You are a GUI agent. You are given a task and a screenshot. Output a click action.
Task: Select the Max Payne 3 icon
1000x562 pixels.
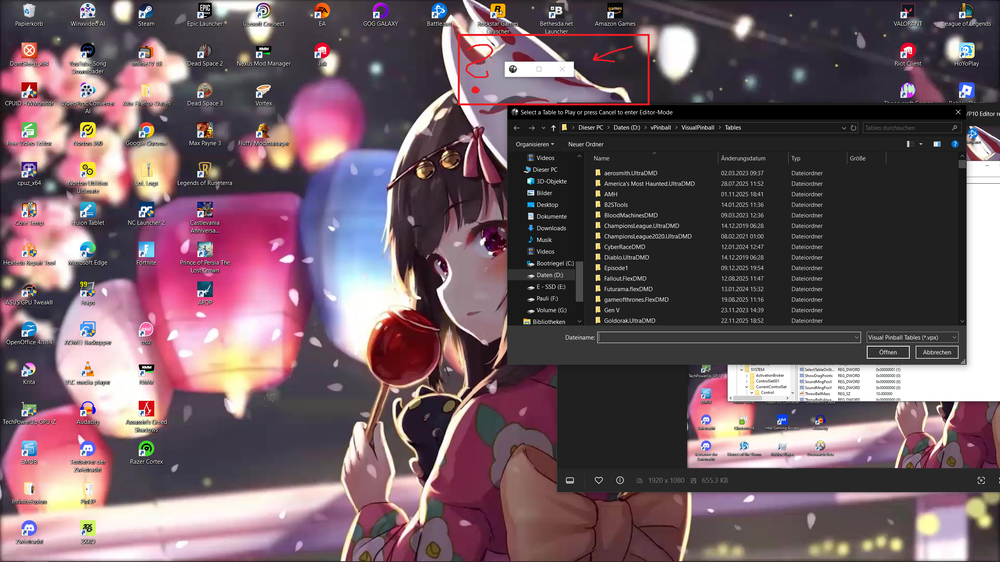[205, 135]
